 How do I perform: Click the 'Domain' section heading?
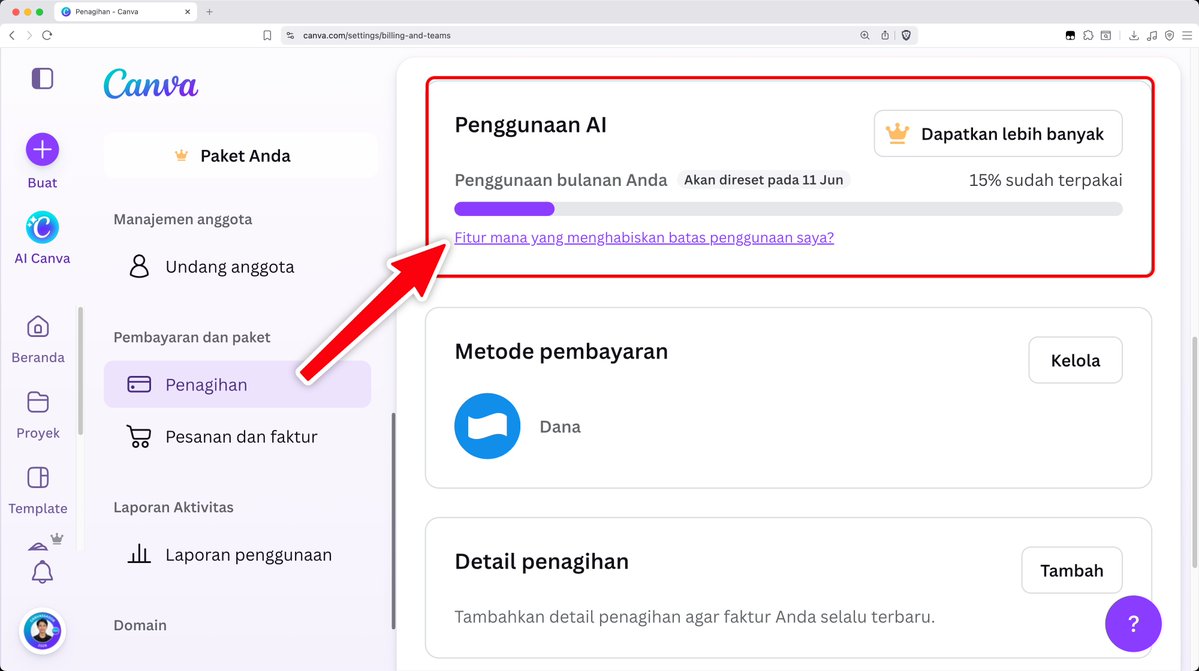click(140, 625)
